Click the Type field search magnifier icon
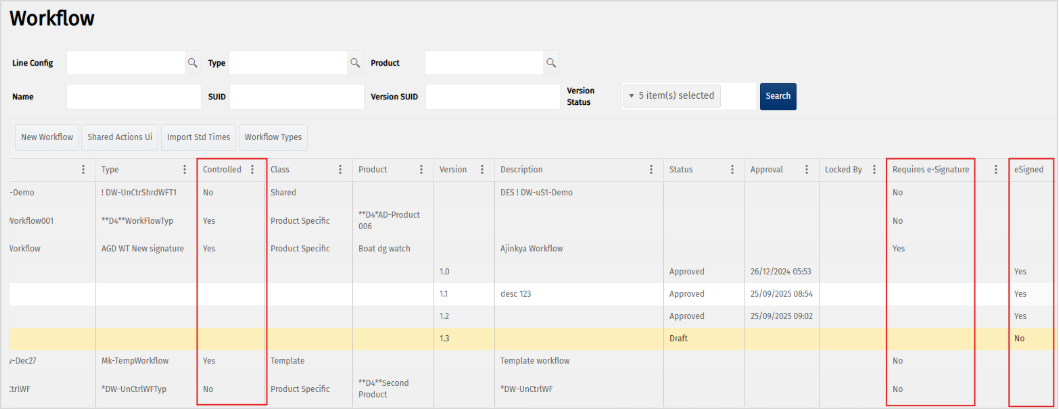This screenshot has width=1060, height=409. tap(354, 63)
